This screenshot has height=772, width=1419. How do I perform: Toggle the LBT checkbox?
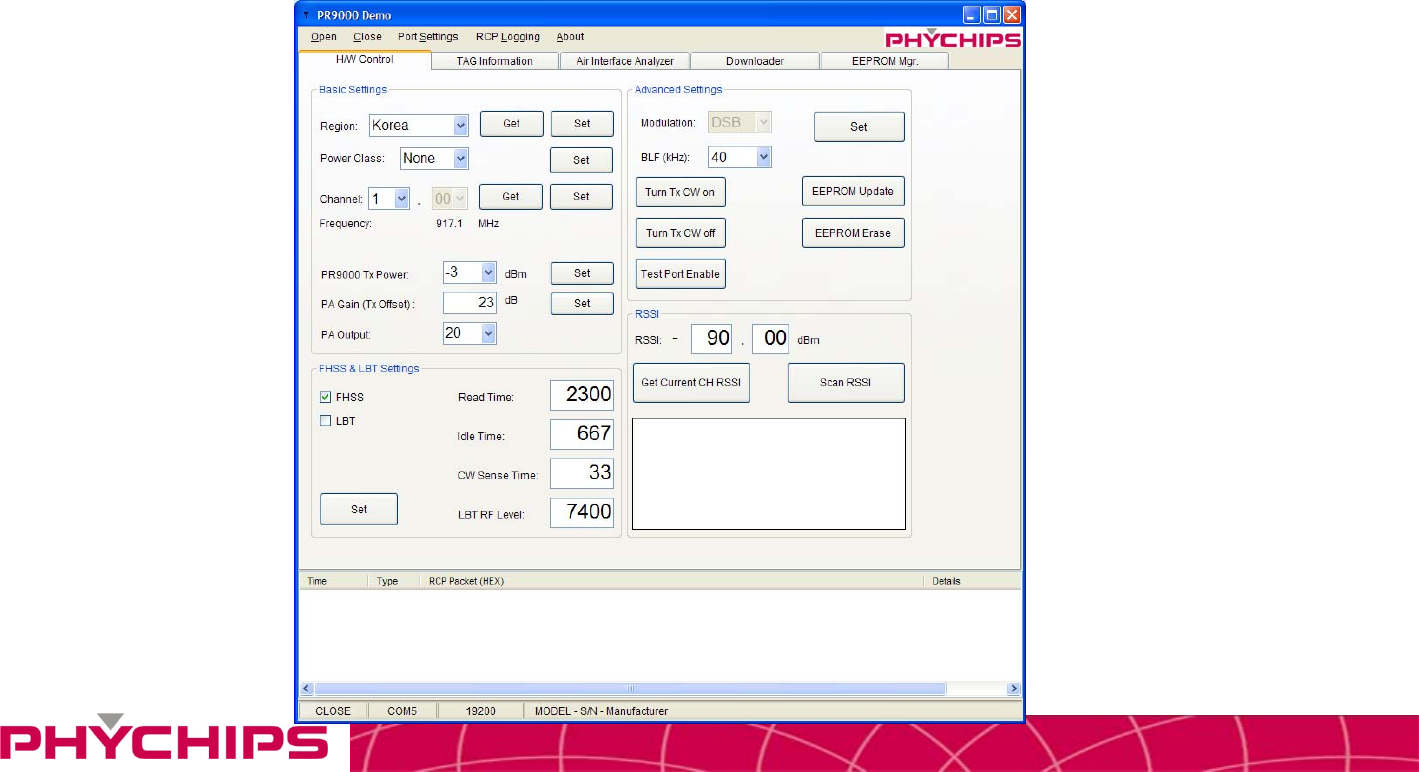click(326, 421)
